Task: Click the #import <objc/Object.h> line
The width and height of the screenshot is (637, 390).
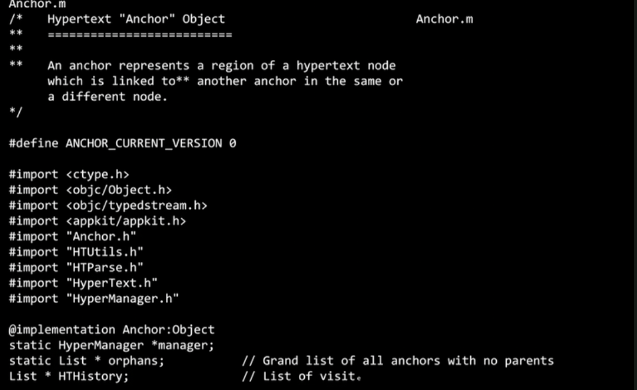Action: pos(90,190)
